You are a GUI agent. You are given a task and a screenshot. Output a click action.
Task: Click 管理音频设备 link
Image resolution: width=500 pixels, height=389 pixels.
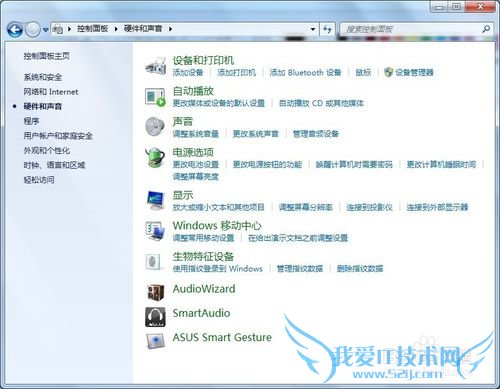[316, 134]
